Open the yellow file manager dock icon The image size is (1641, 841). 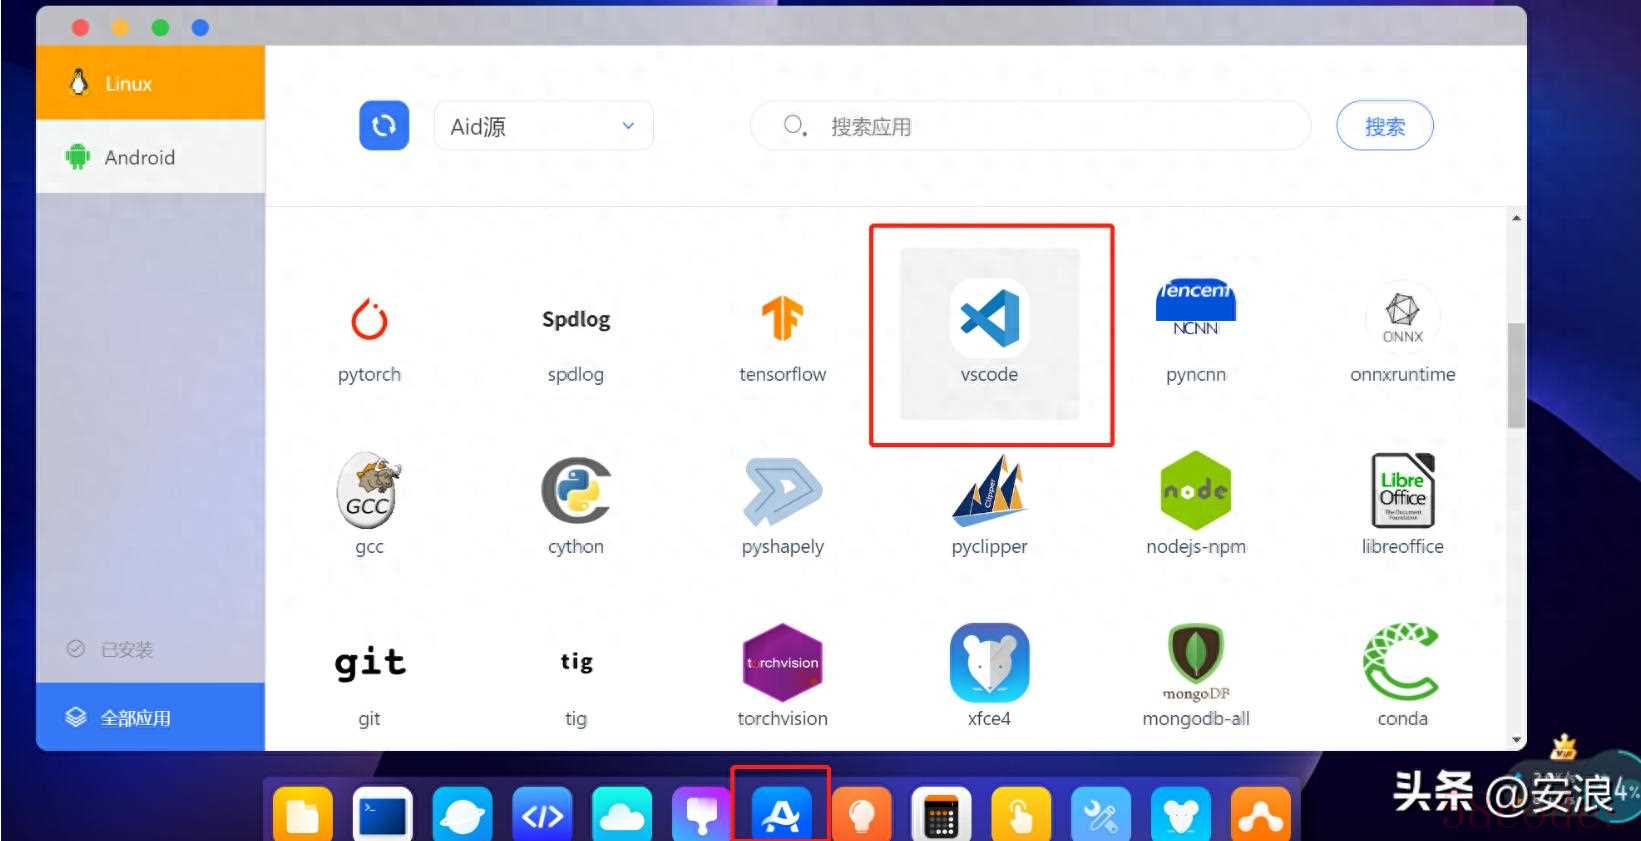[x=302, y=815]
